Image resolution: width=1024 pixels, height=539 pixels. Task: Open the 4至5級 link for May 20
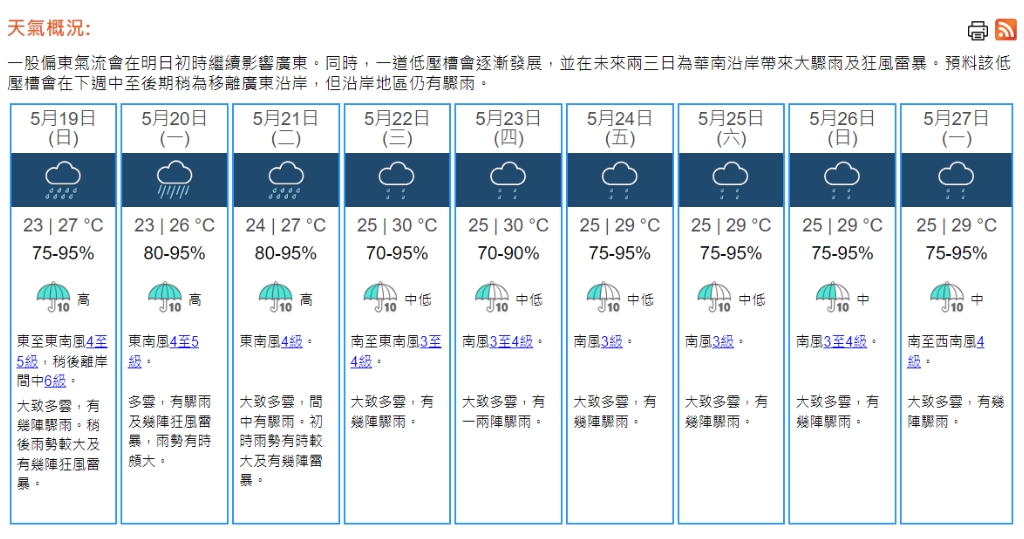coord(163,351)
